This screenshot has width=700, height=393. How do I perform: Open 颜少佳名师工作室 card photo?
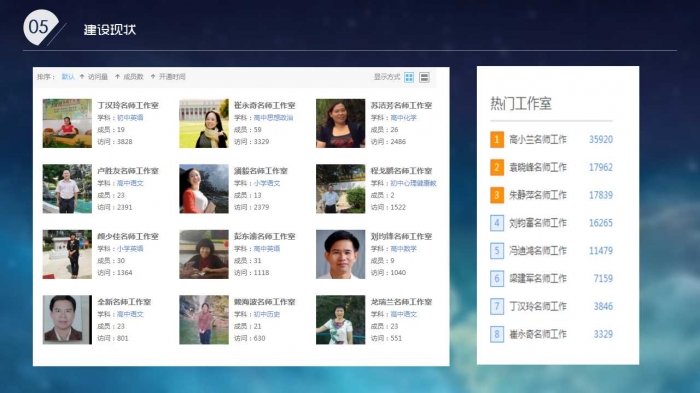pos(67,254)
